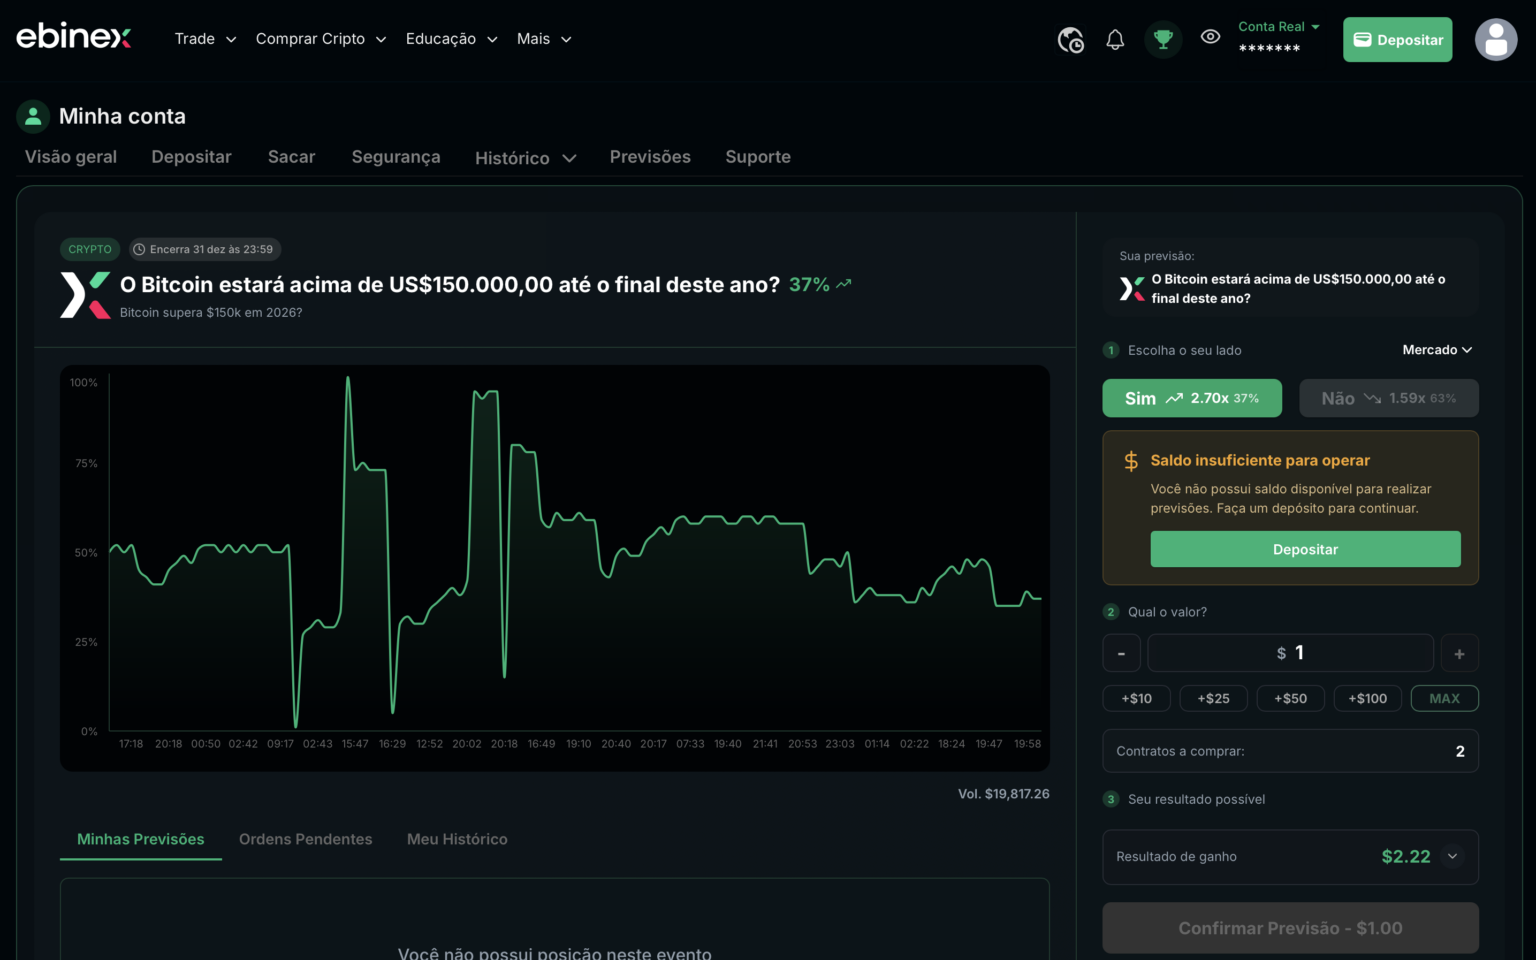Viewport: 1536px width, 960px height.
Task: Open the trophy rewards icon
Action: coord(1163,40)
